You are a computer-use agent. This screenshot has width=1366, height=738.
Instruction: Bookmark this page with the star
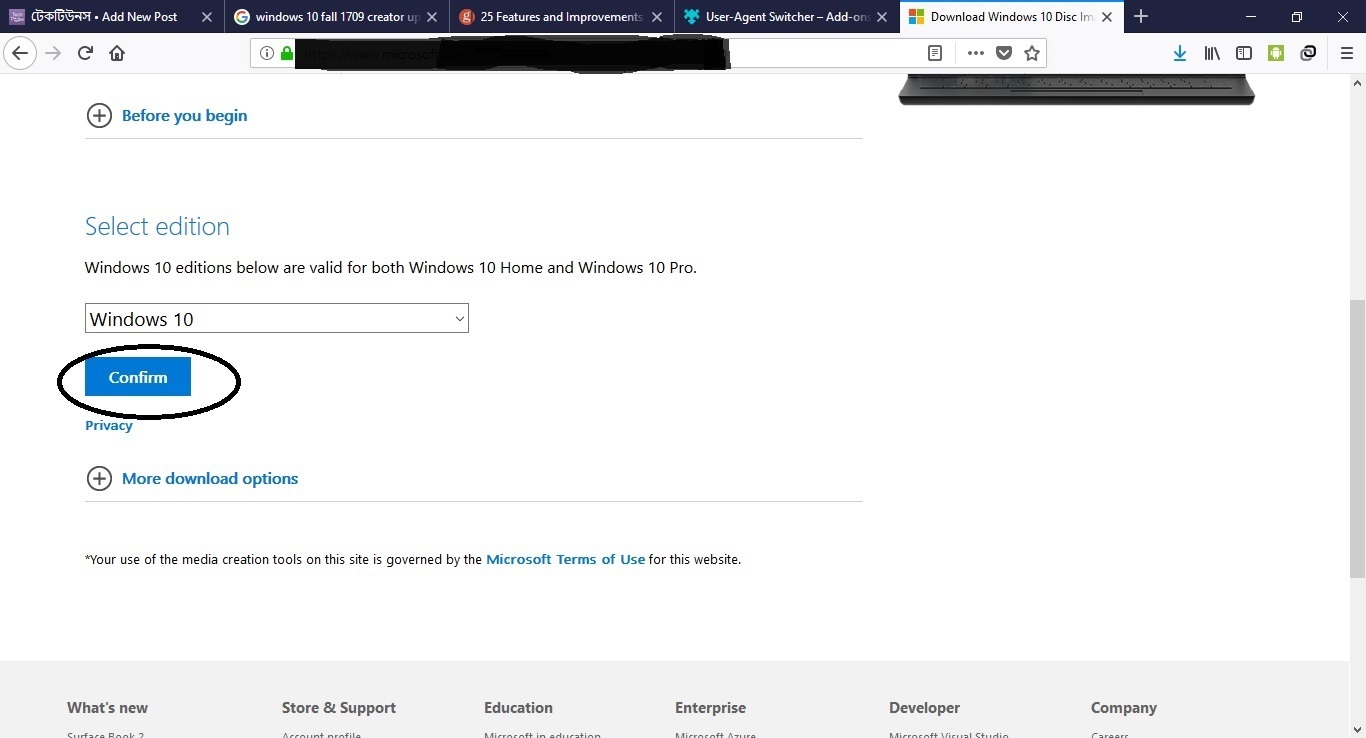coord(1032,54)
